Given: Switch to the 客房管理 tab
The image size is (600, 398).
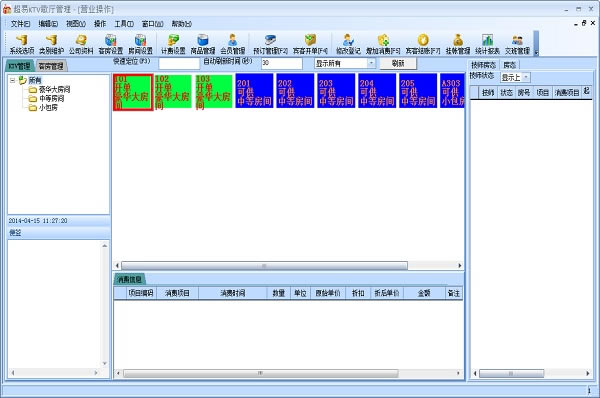Looking at the screenshot, I should point(51,66).
